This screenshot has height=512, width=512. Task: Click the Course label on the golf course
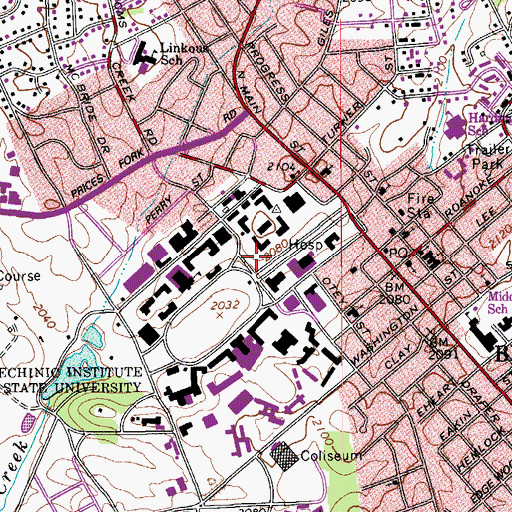20,276
